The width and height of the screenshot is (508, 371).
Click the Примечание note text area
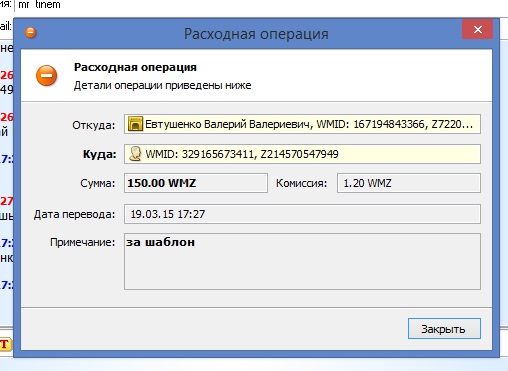(302, 261)
